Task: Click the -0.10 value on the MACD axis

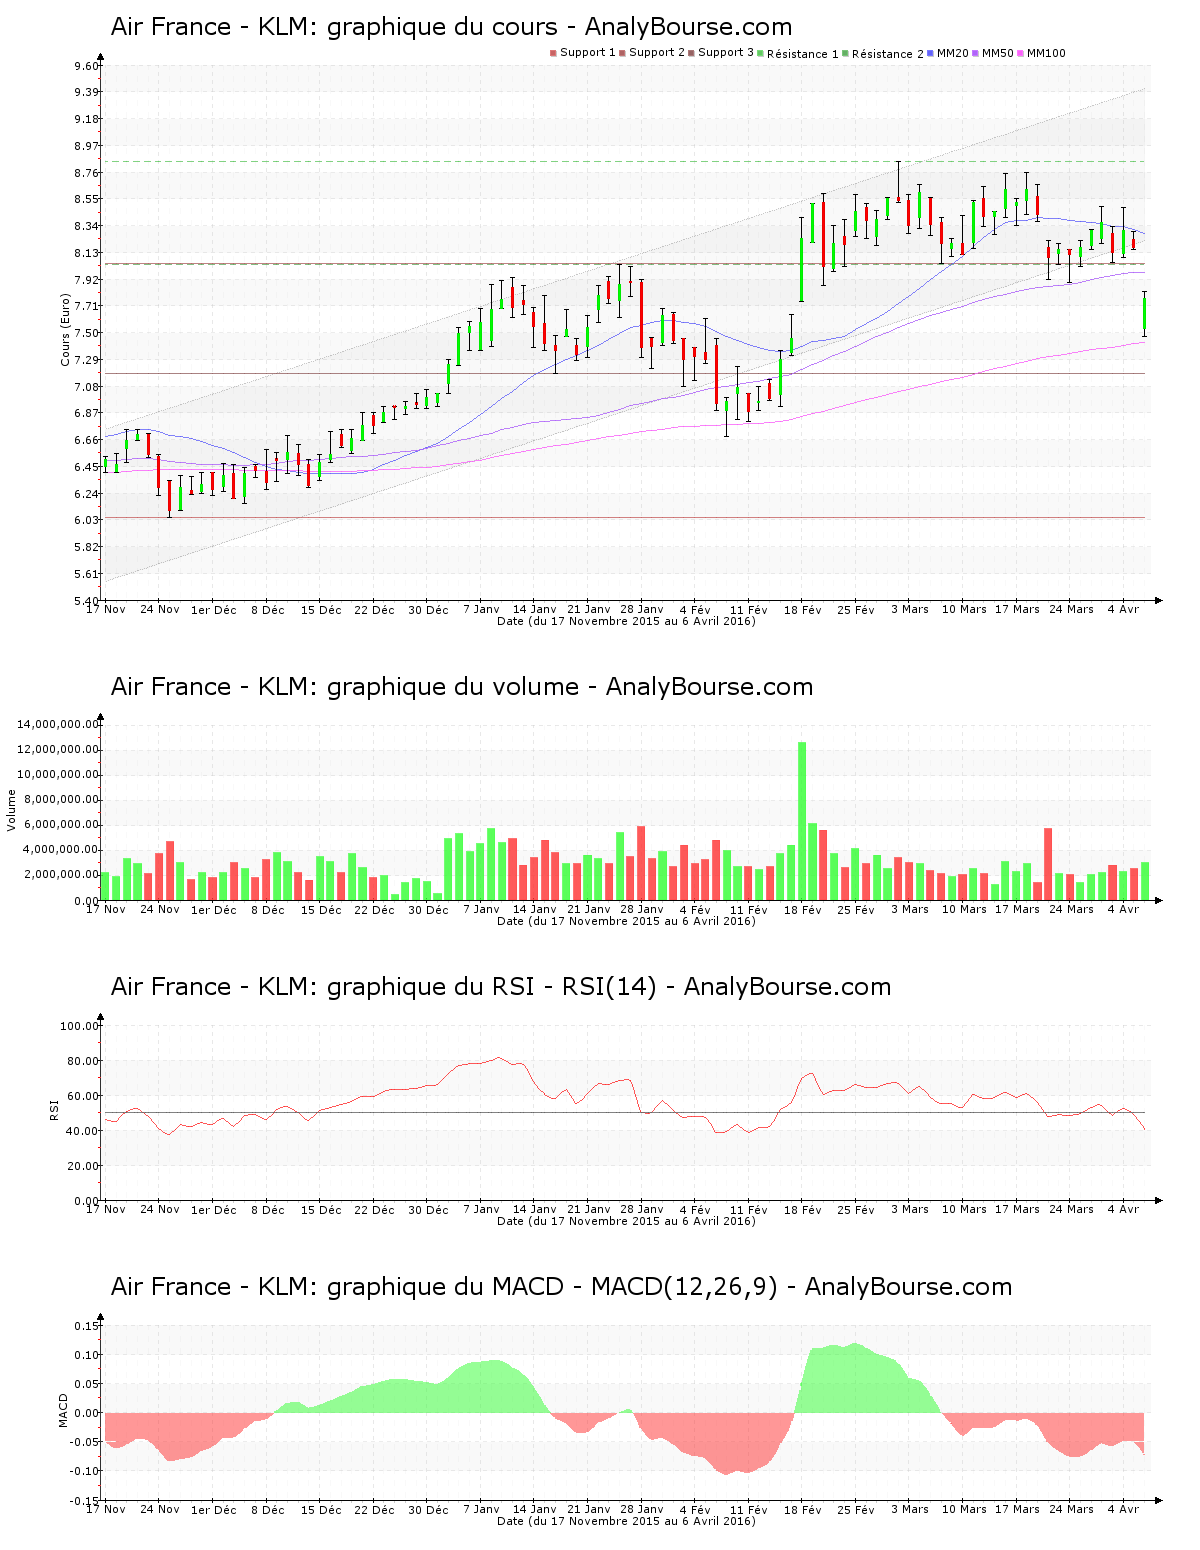Action: pos(84,1471)
